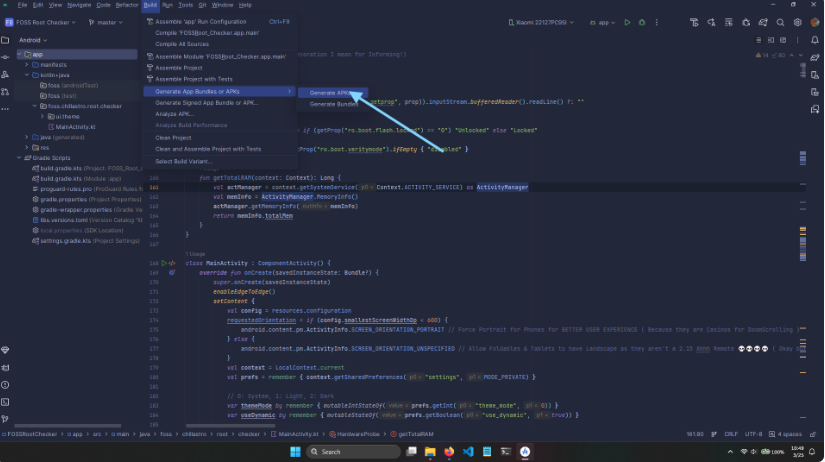Select MainActivity.kt in project tree
Screen dimensions: 825x462
pyautogui.click(x=75, y=127)
